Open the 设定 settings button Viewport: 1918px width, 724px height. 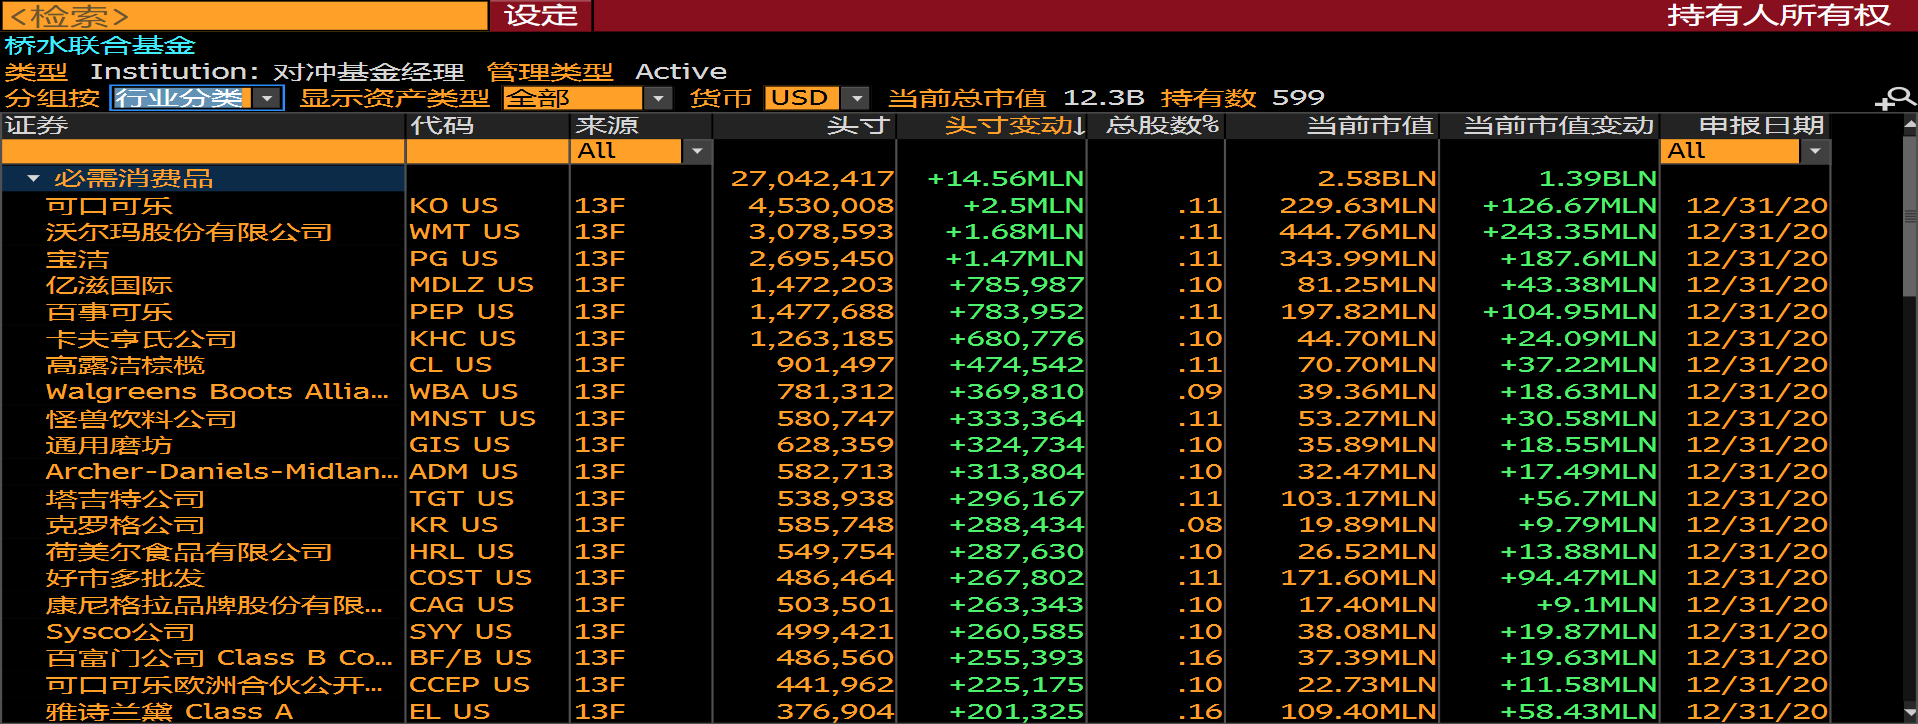[541, 16]
